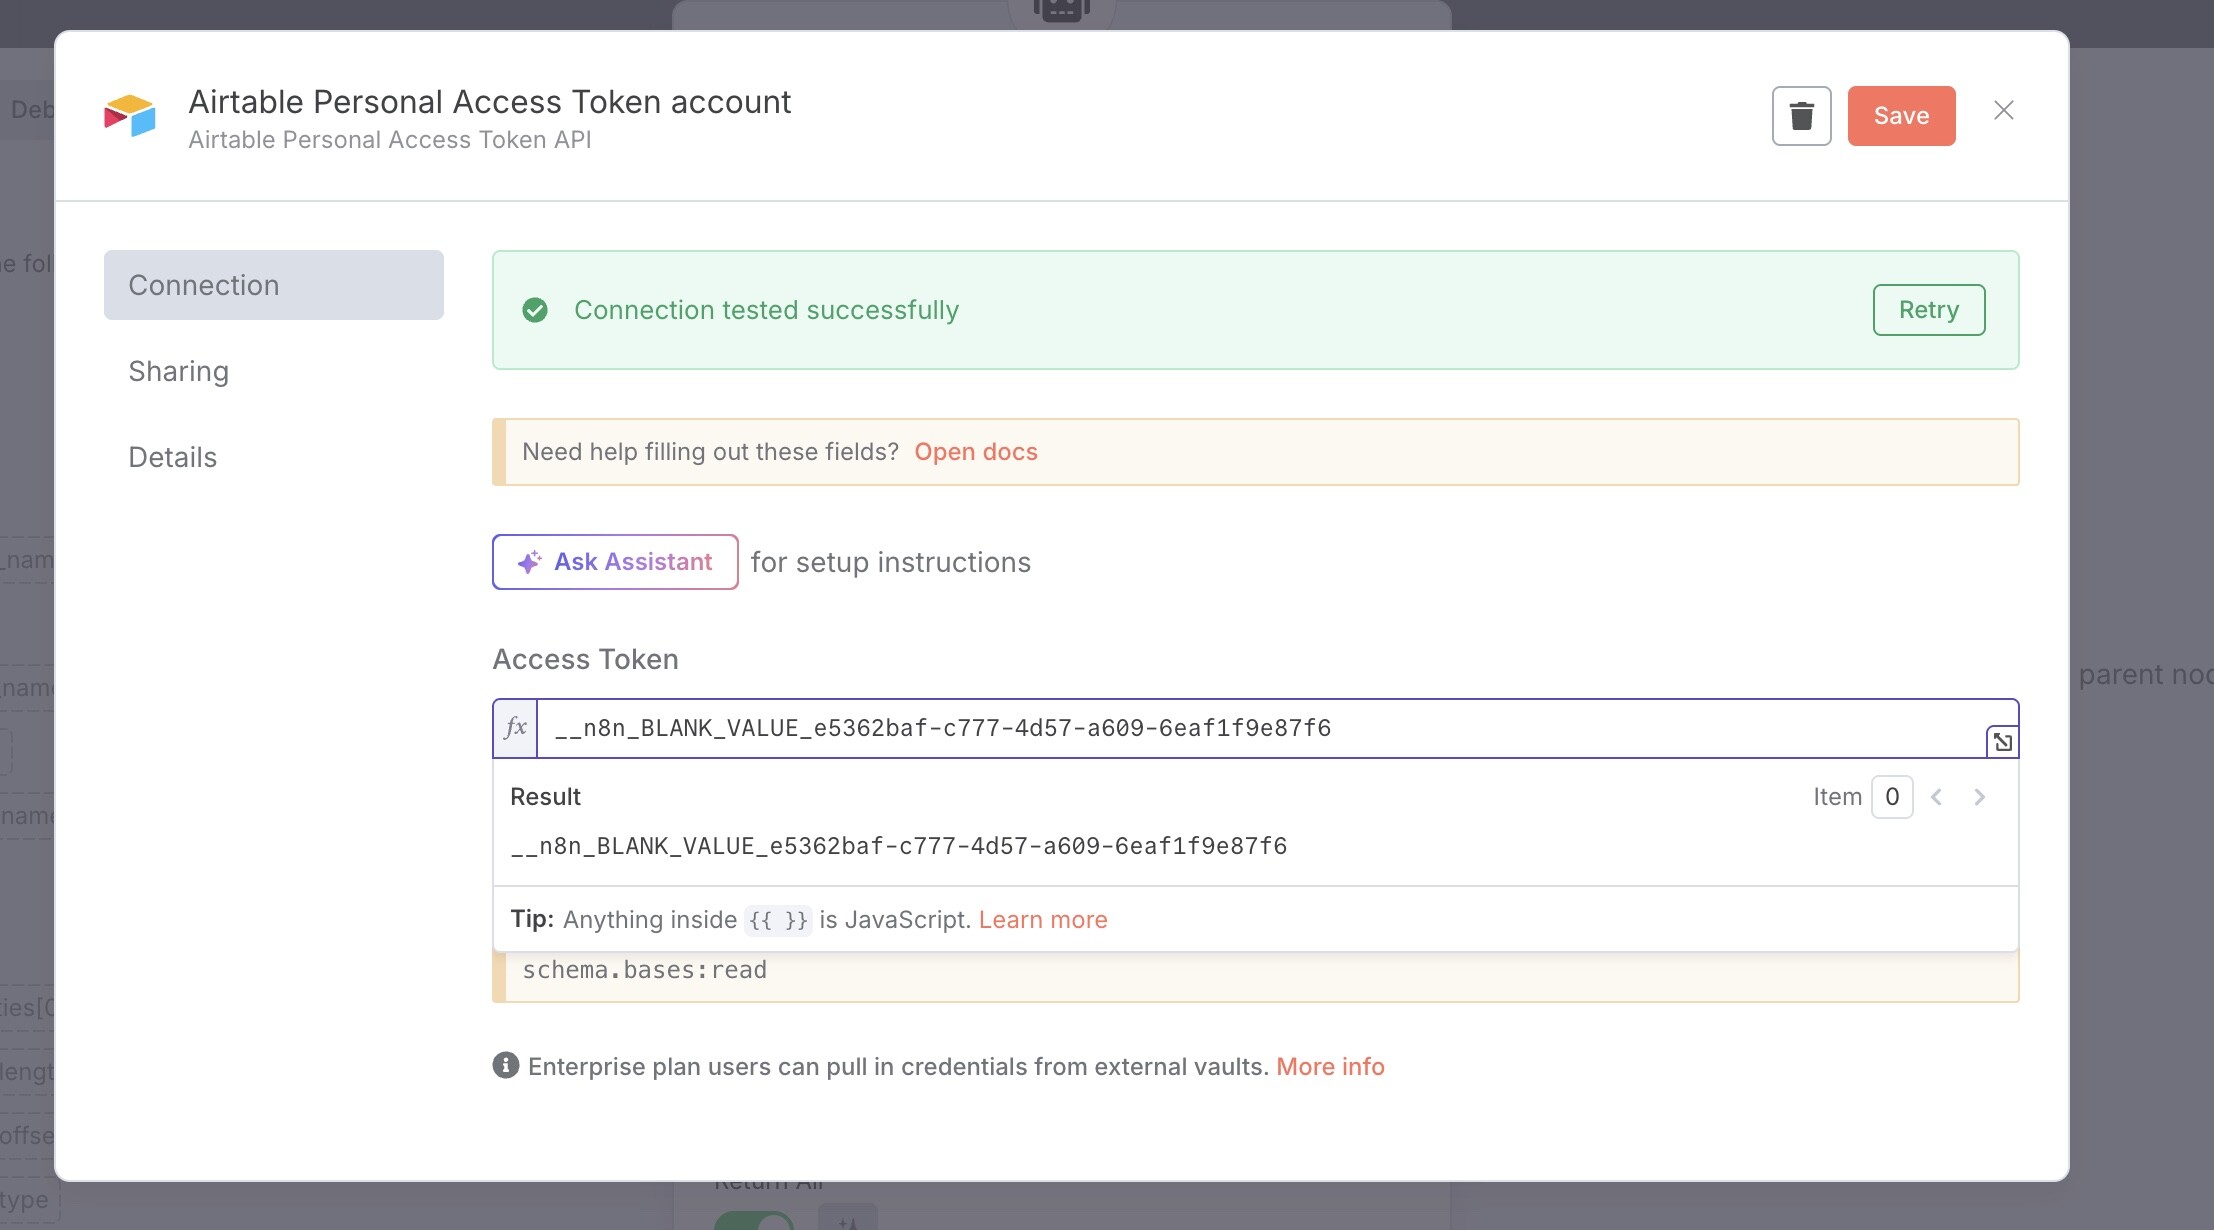
Task: Toggle the Return All switch behind dialog
Action: tap(754, 1220)
